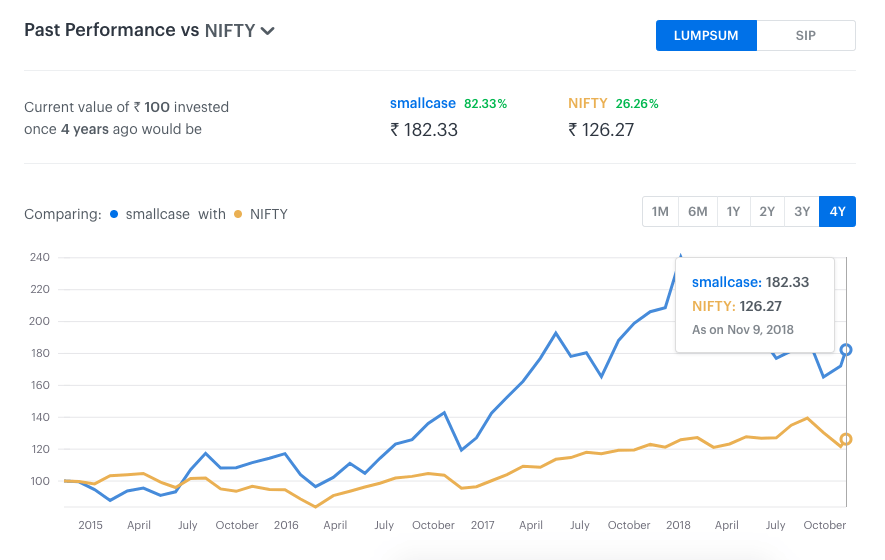Click the 2016 x-axis label

tap(286, 525)
